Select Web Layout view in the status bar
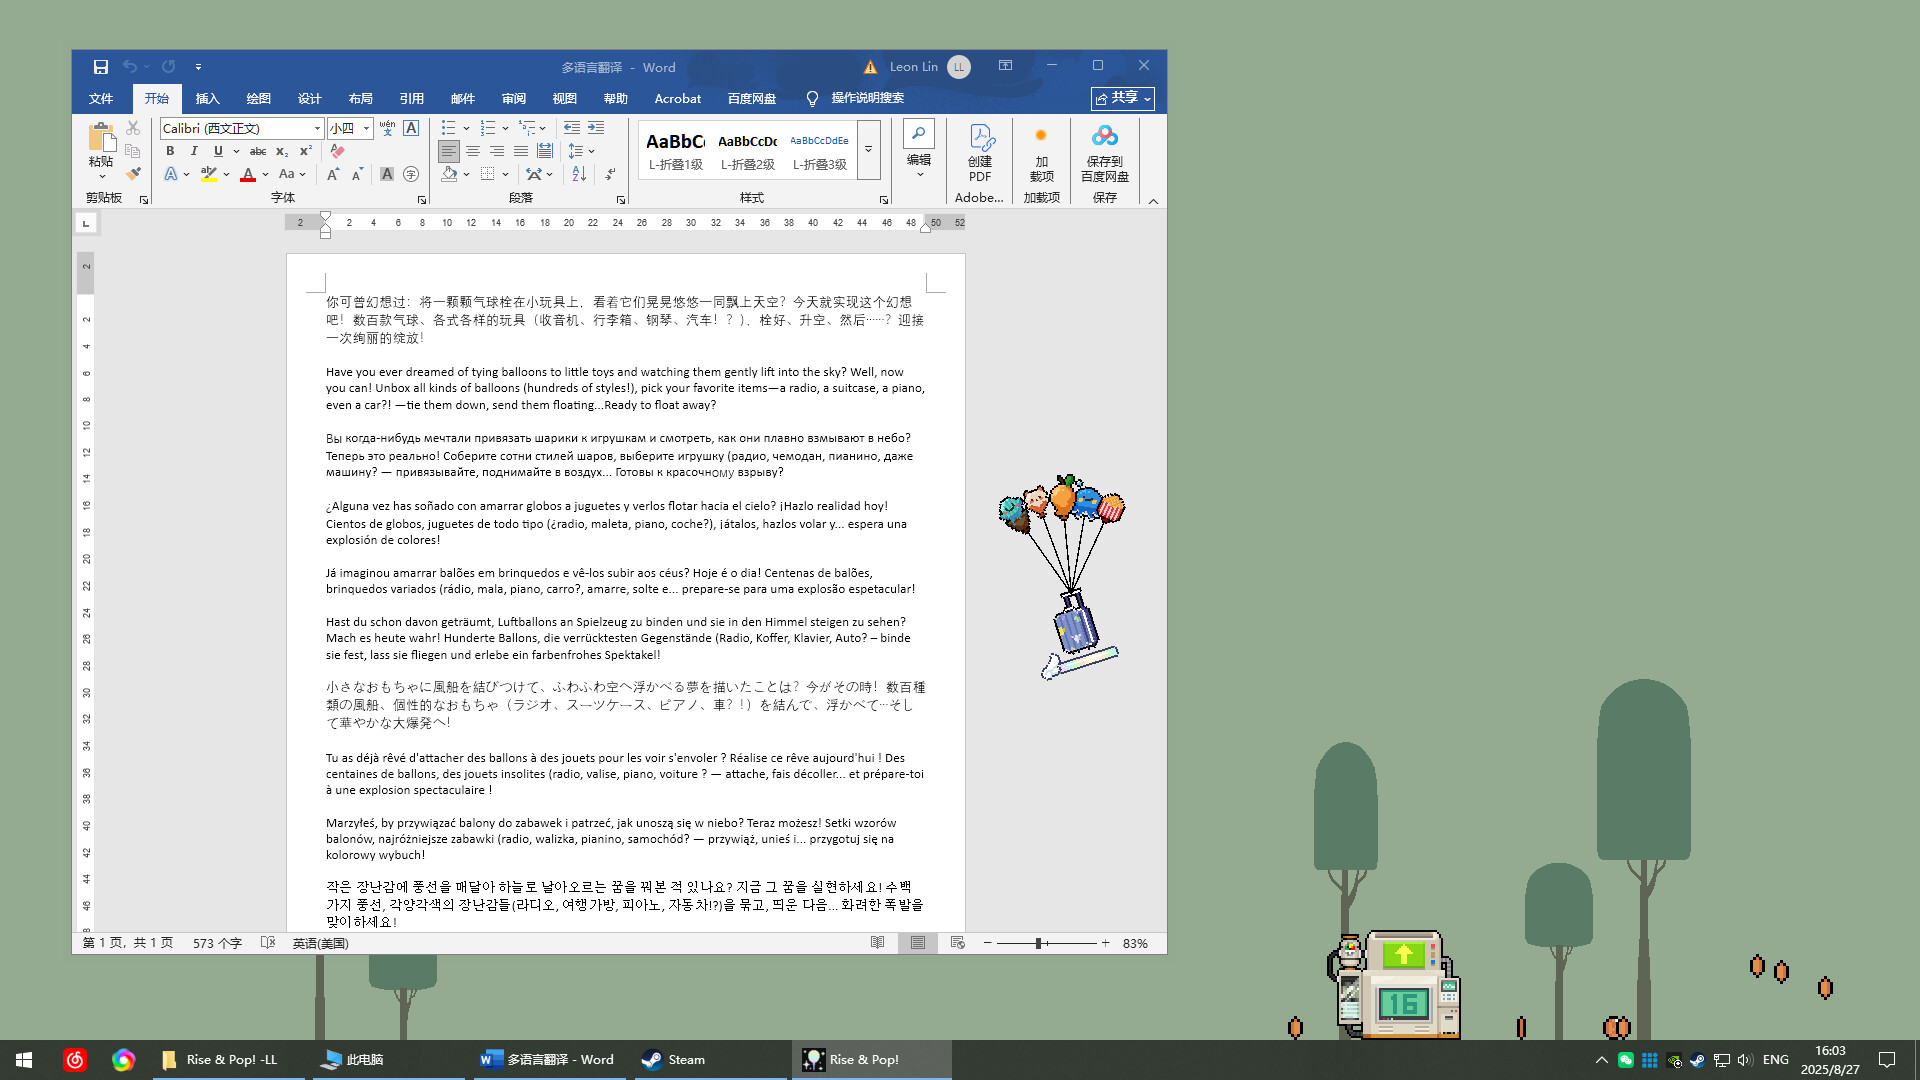Screen dimensions: 1920x1080 point(957,942)
